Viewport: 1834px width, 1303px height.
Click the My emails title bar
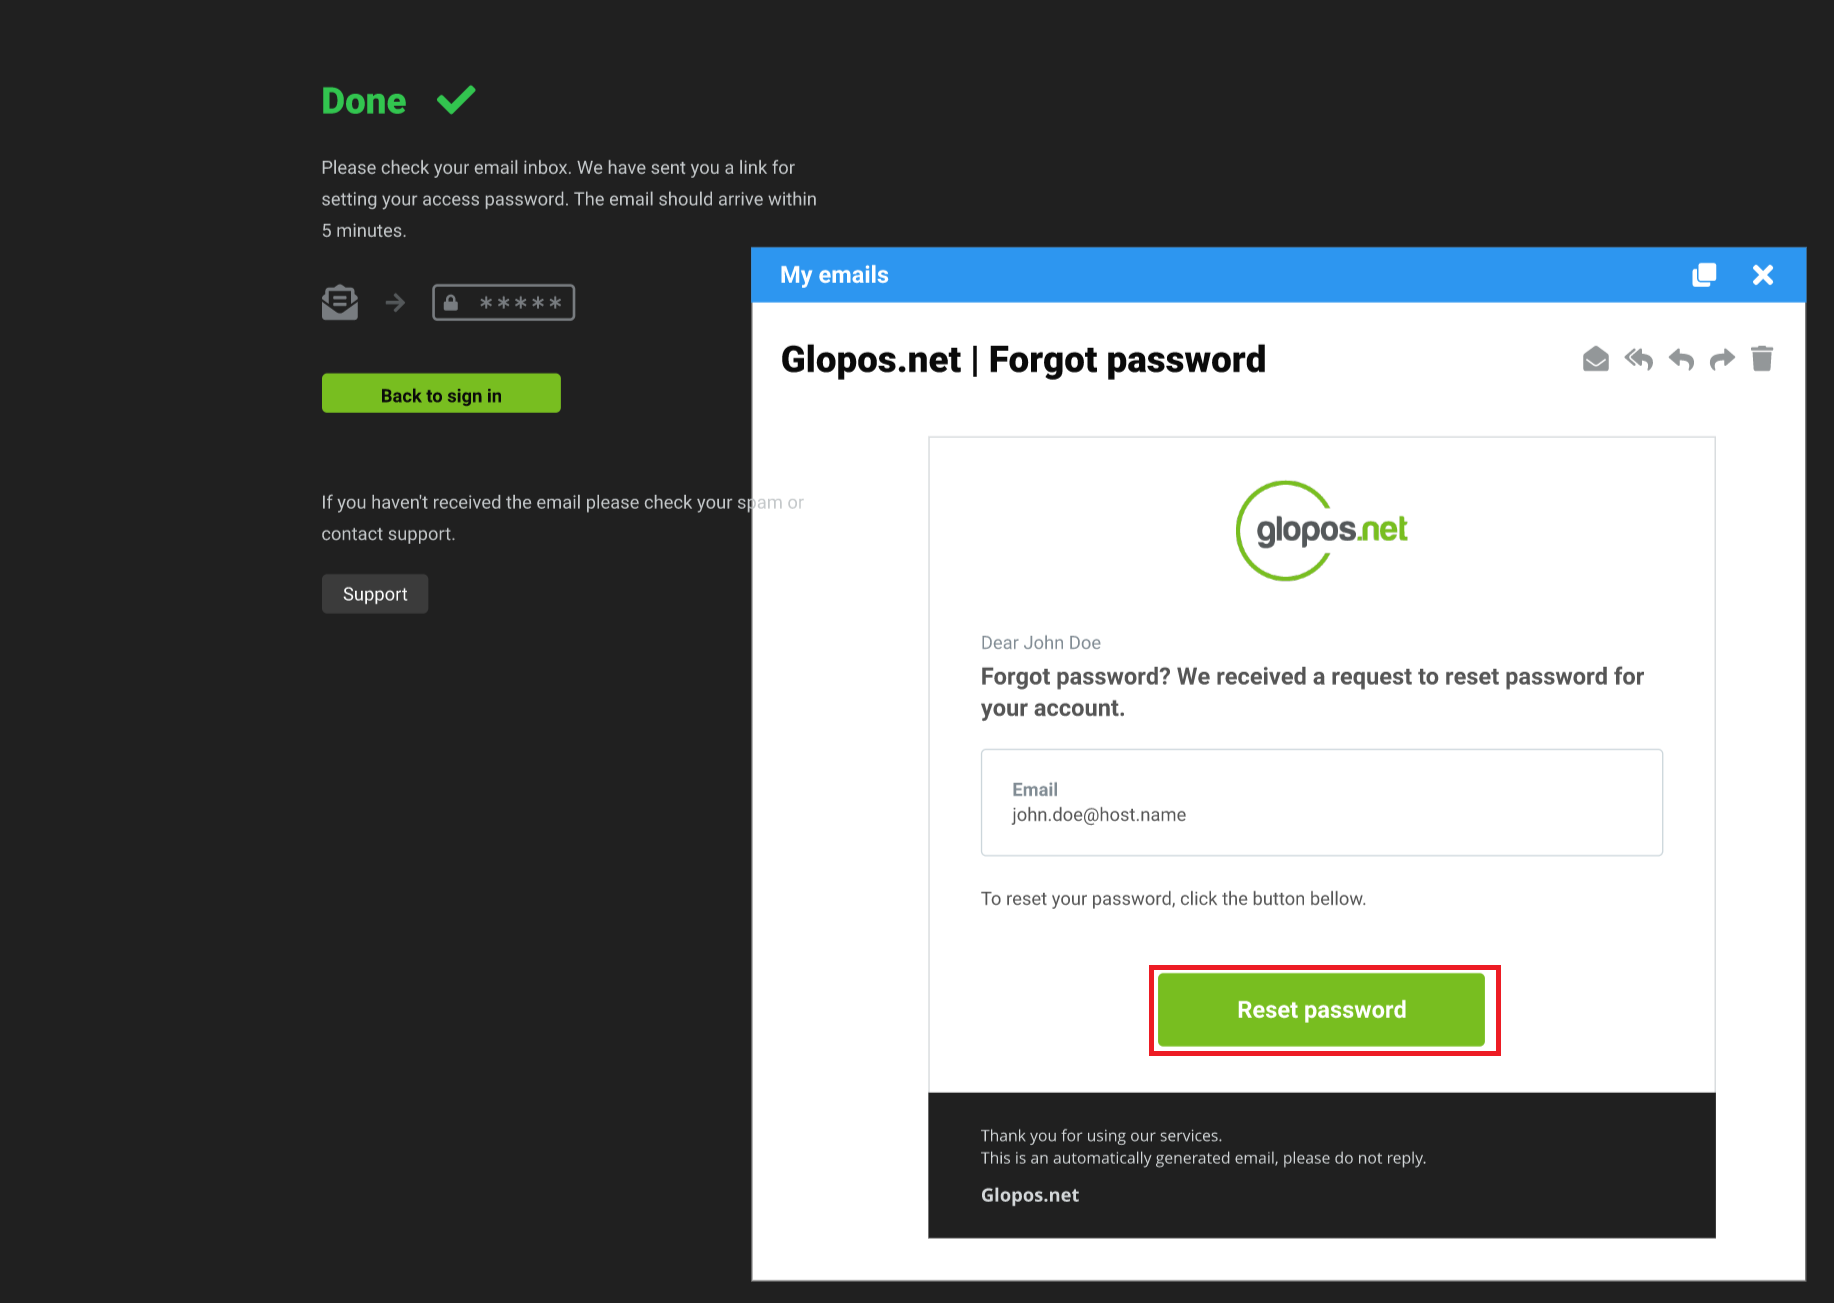[1200, 275]
